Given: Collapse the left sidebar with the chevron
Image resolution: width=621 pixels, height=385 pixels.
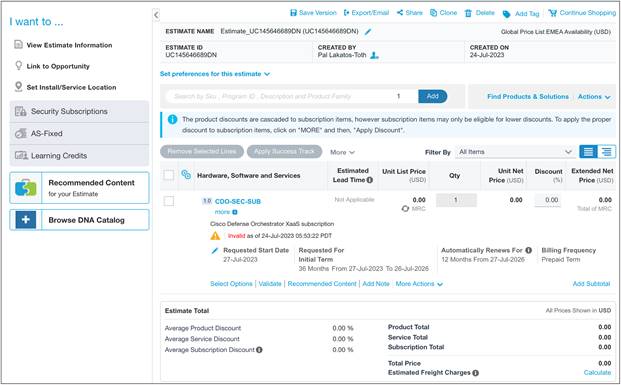Looking at the screenshot, I should click(156, 15).
